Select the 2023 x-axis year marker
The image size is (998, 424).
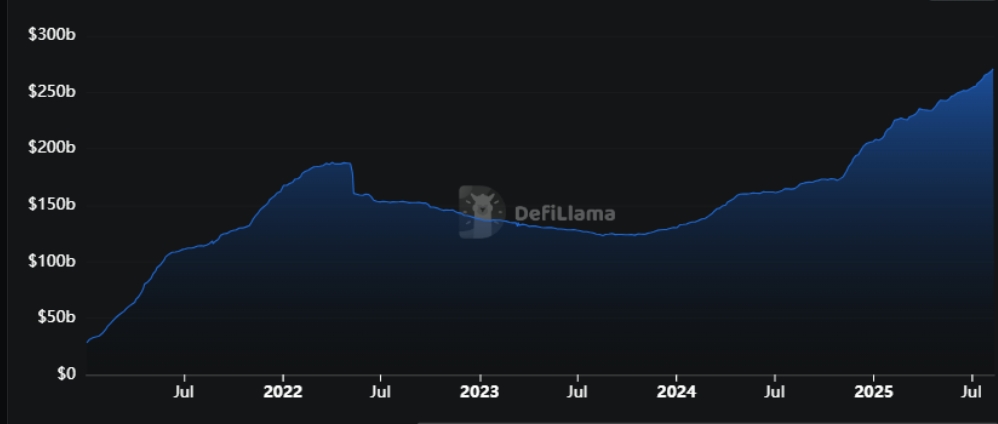coord(479,392)
